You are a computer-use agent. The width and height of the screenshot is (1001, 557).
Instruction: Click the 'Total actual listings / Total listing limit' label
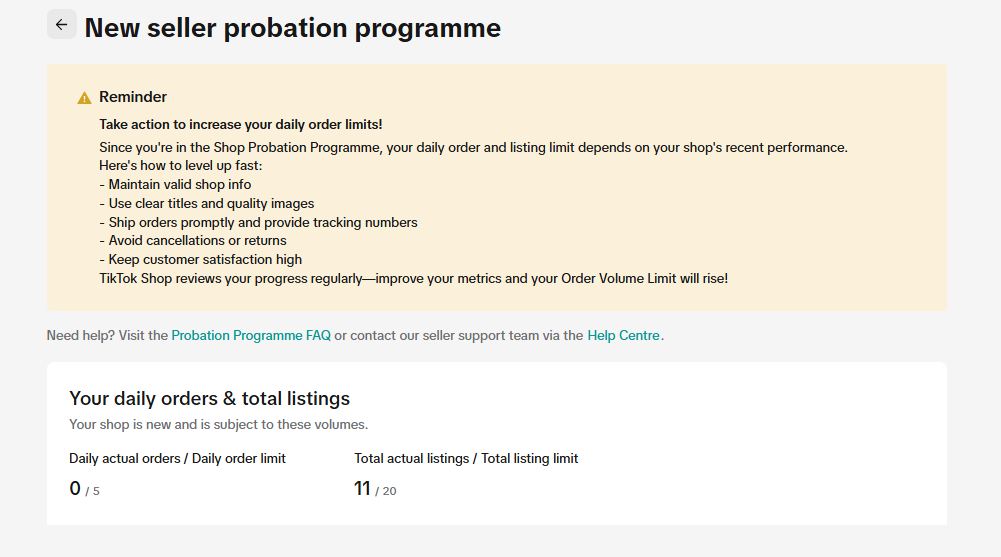[466, 459]
